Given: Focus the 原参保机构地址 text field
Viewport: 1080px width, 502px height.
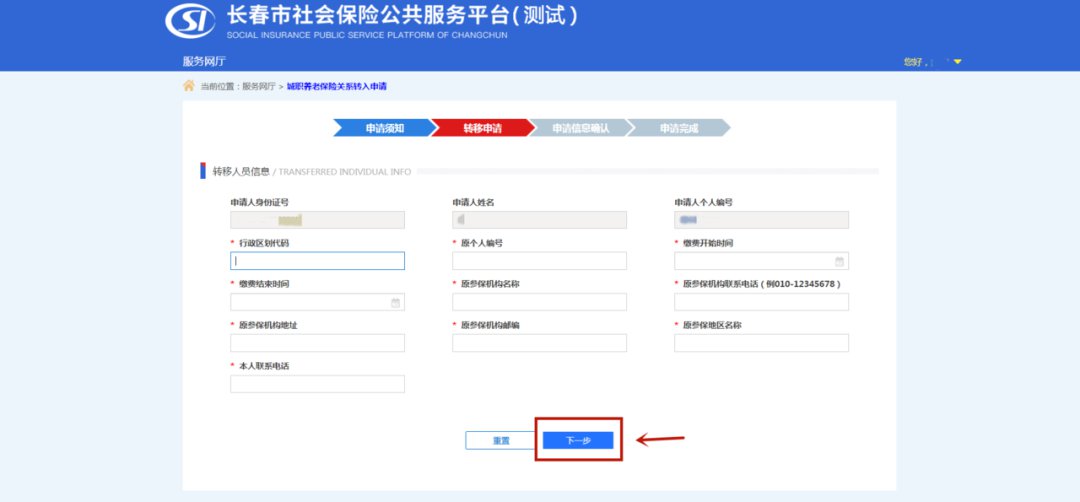Looking at the screenshot, I should click(317, 343).
